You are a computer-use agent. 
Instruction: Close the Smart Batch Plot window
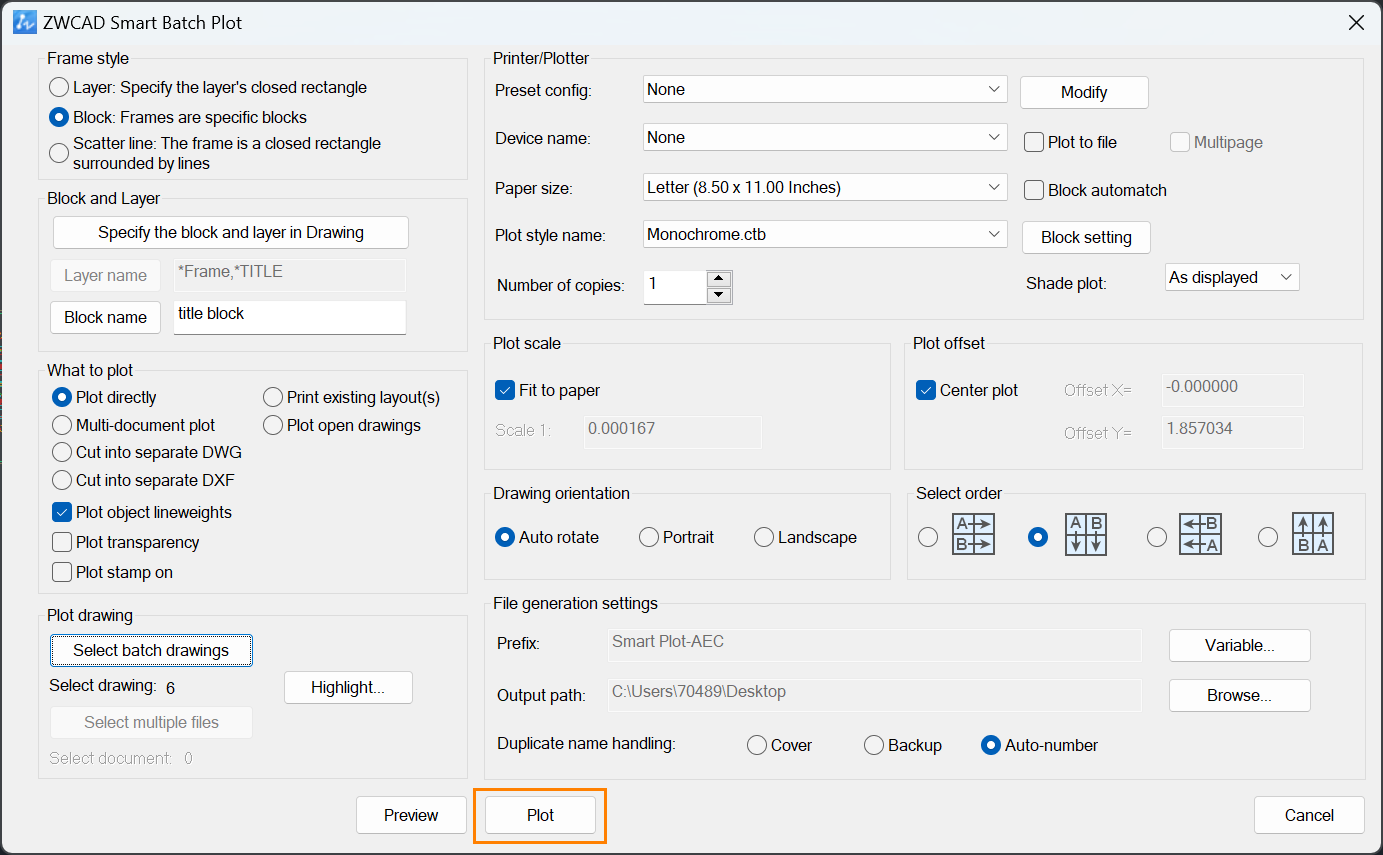coord(1356,22)
